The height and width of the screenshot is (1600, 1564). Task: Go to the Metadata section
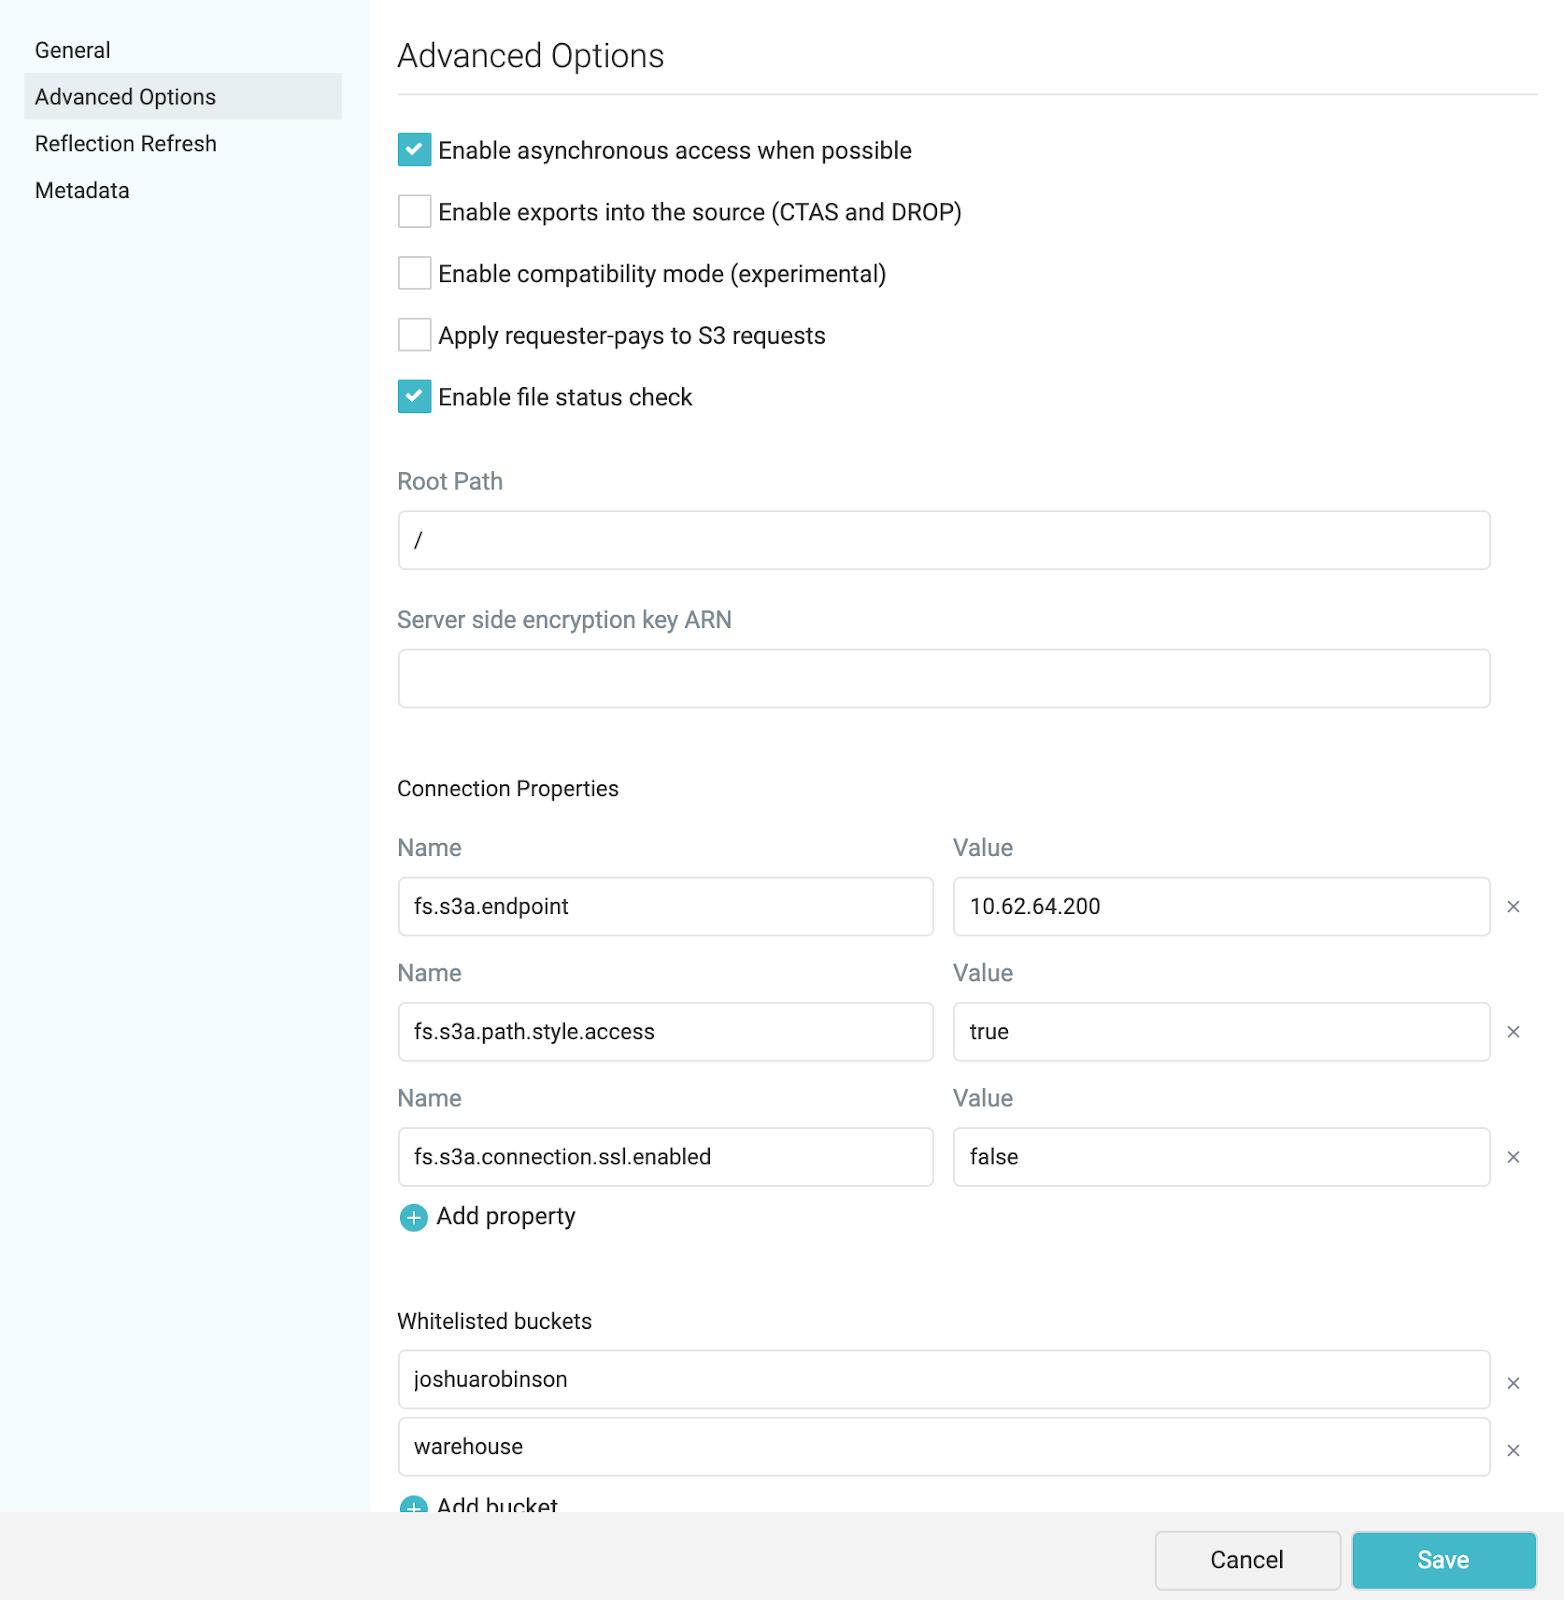[x=82, y=191]
